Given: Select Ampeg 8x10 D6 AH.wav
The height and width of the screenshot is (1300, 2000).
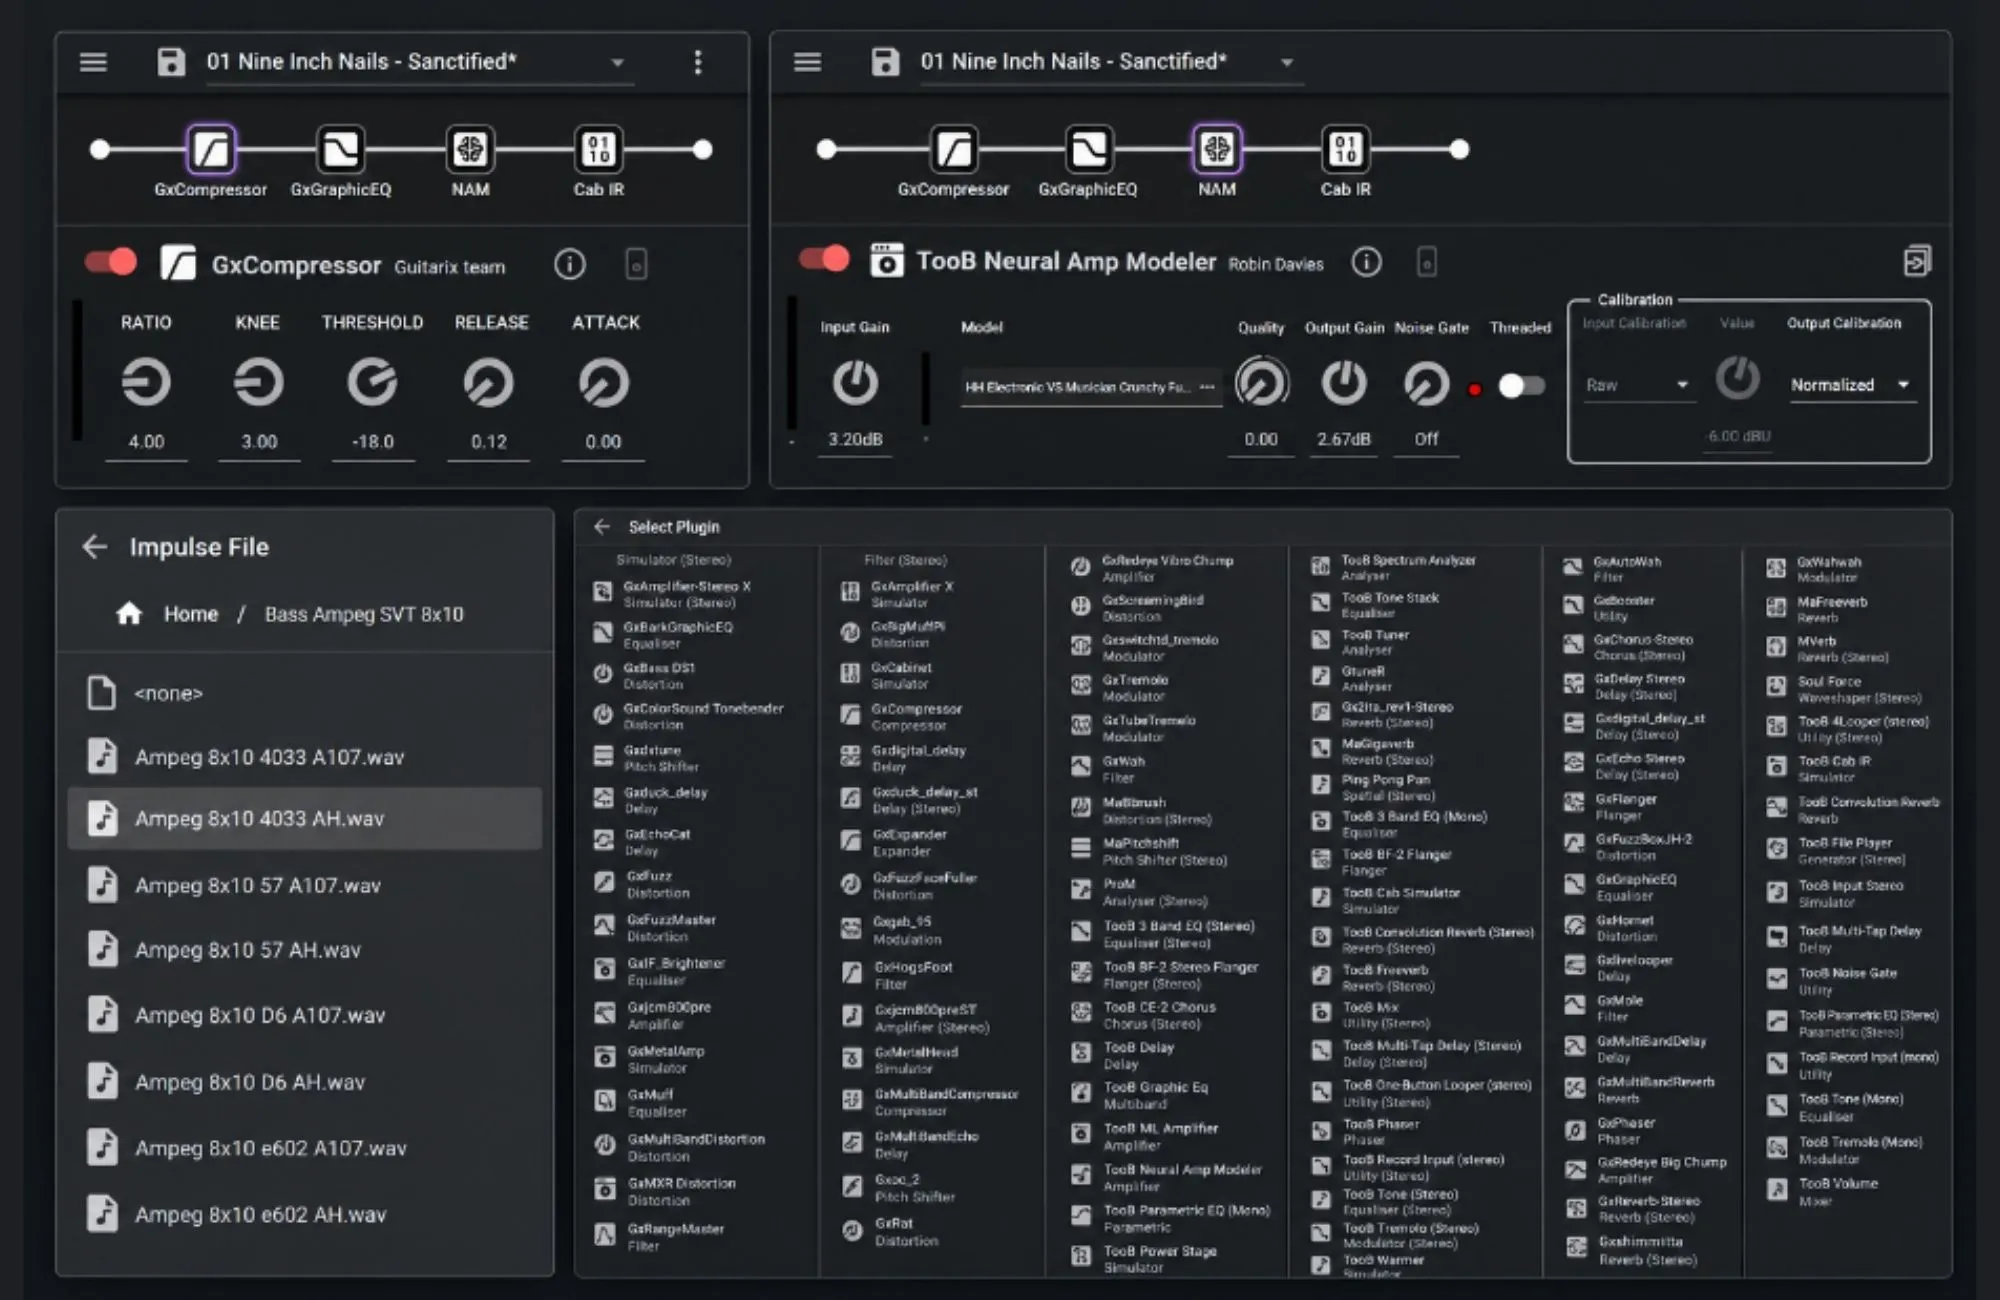Looking at the screenshot, I should click(x=305, y=1082).
